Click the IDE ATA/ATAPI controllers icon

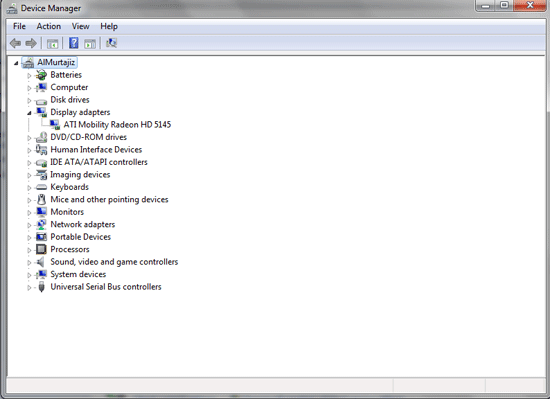point(41,163)
